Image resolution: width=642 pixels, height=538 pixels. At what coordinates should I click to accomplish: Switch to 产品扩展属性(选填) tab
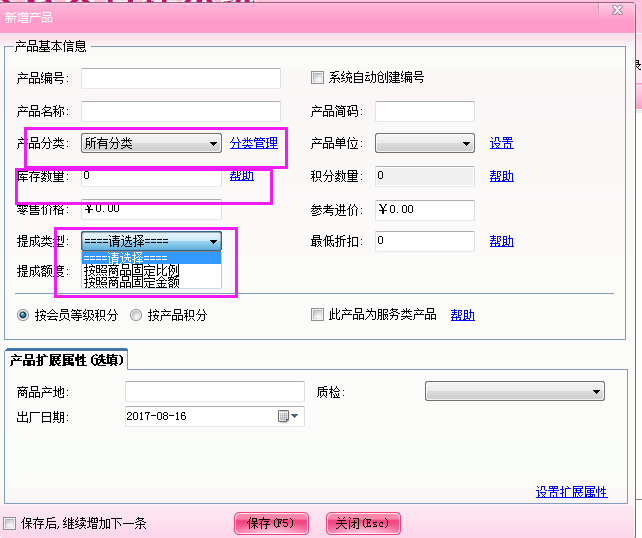click(66, 360)
